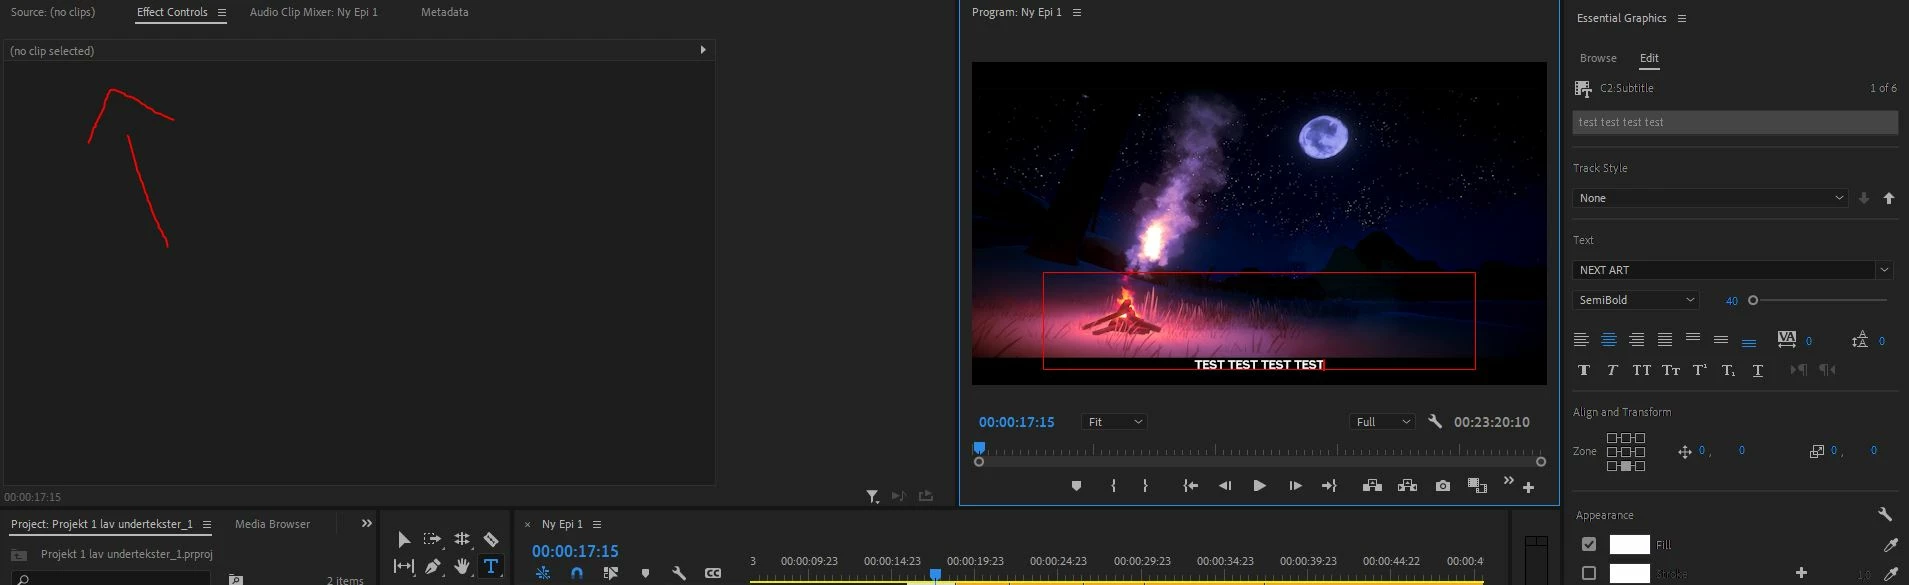Expand Effect Controls clip arrow
Viewport: 1909px width, 585px height.
click(703, 50)
